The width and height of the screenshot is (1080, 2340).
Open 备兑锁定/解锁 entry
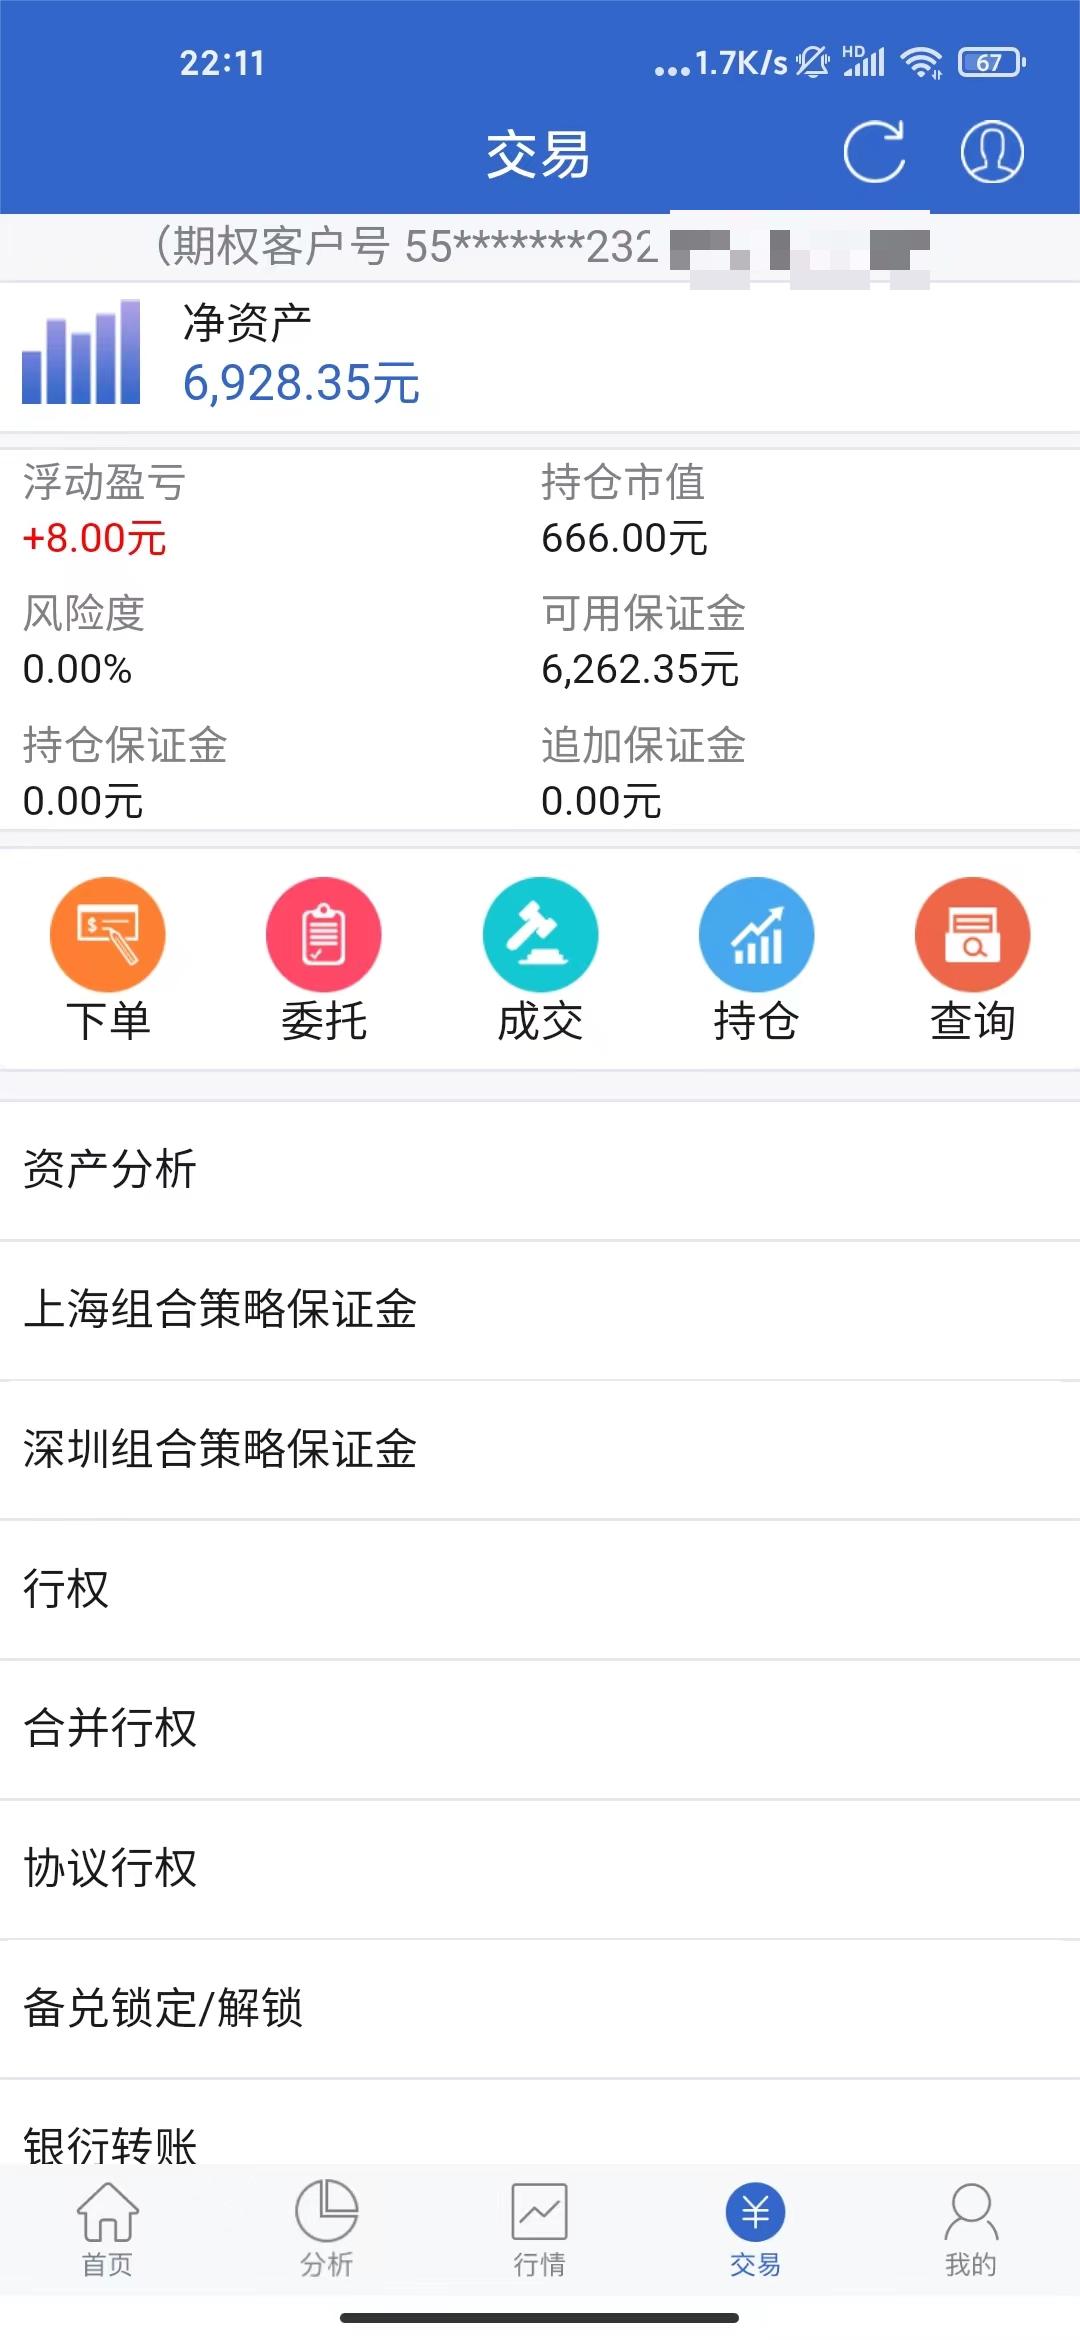click(x=540, y=2009)
